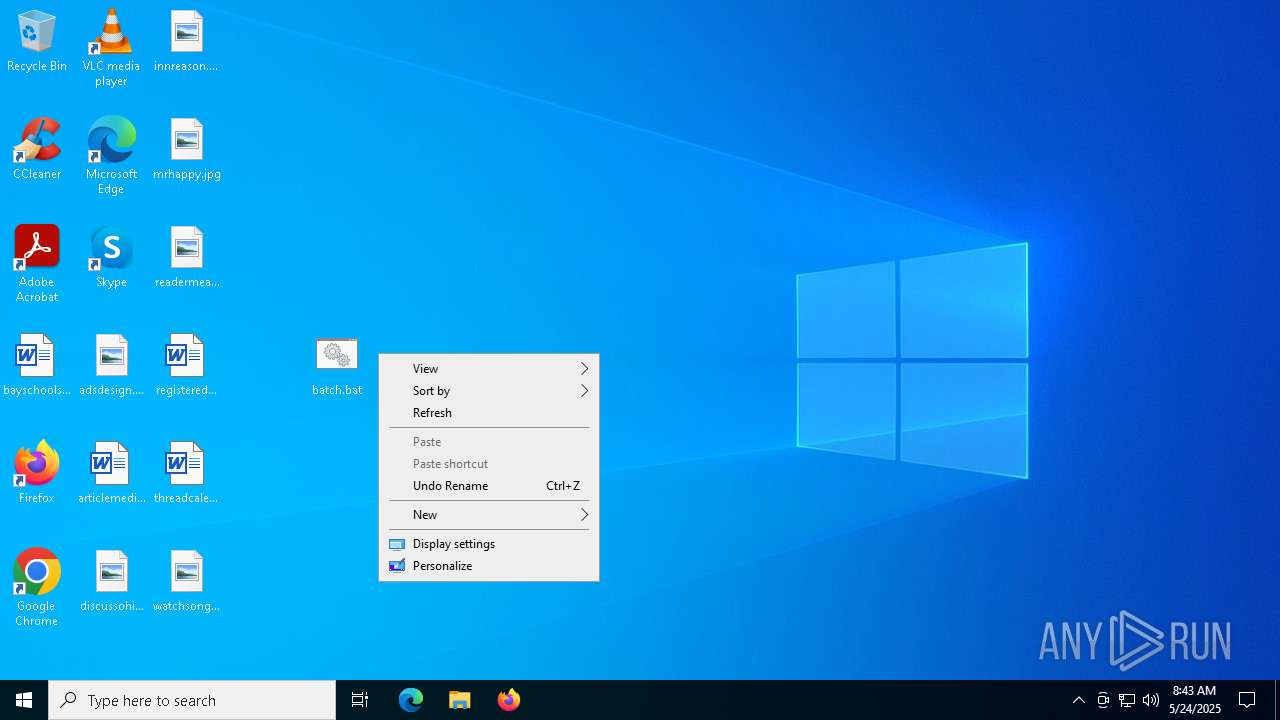Screen dimensions: 1280x720
Task: Open the taskbar clock and date
Action: [x=1194, y=700]
